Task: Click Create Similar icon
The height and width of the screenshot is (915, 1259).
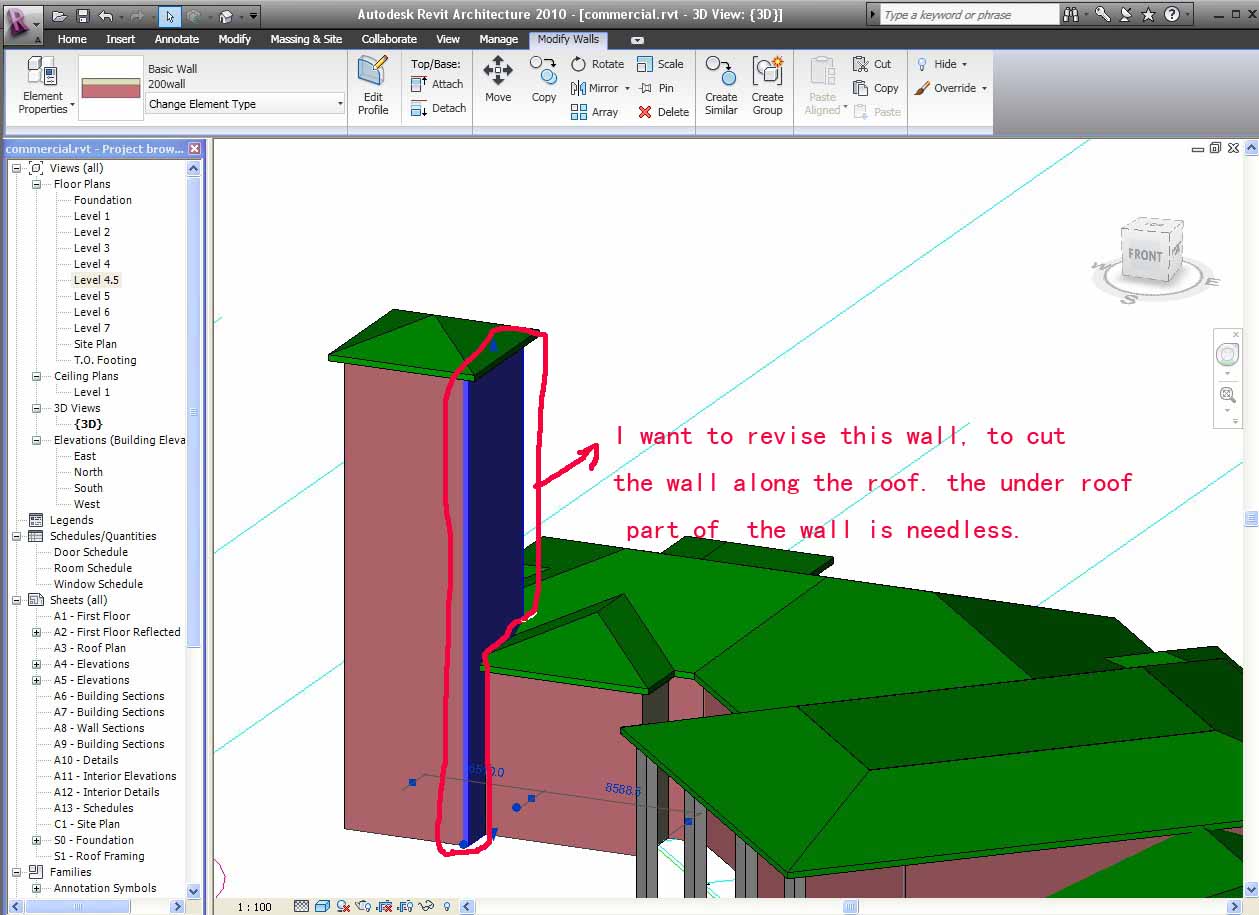Action: point(720,84)
